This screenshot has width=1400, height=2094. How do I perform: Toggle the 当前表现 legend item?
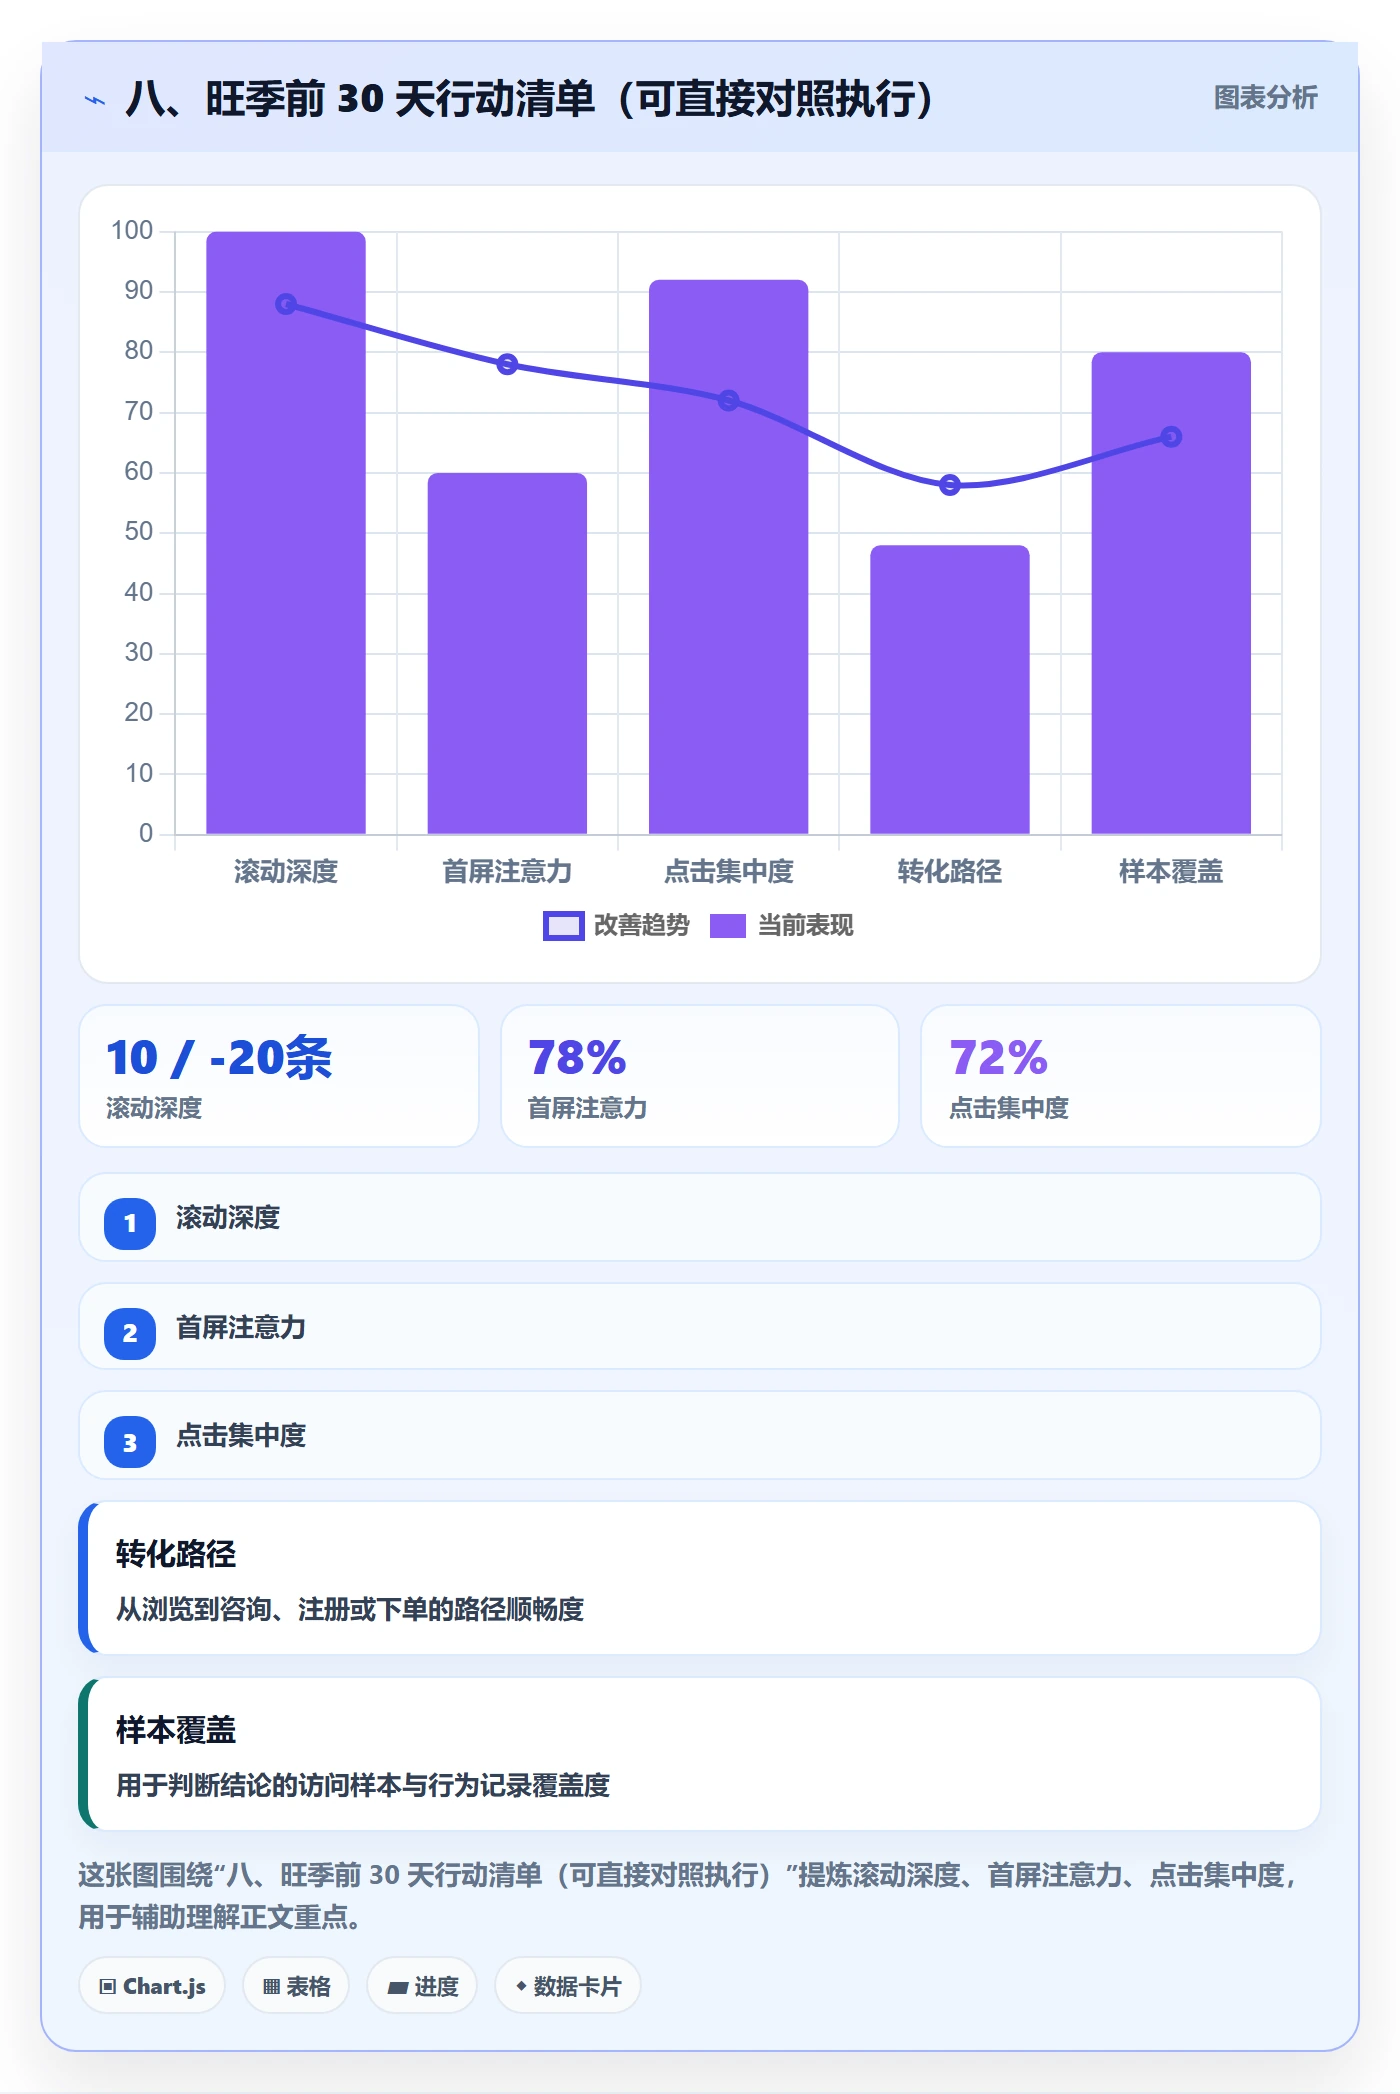(x=782, y=926)
